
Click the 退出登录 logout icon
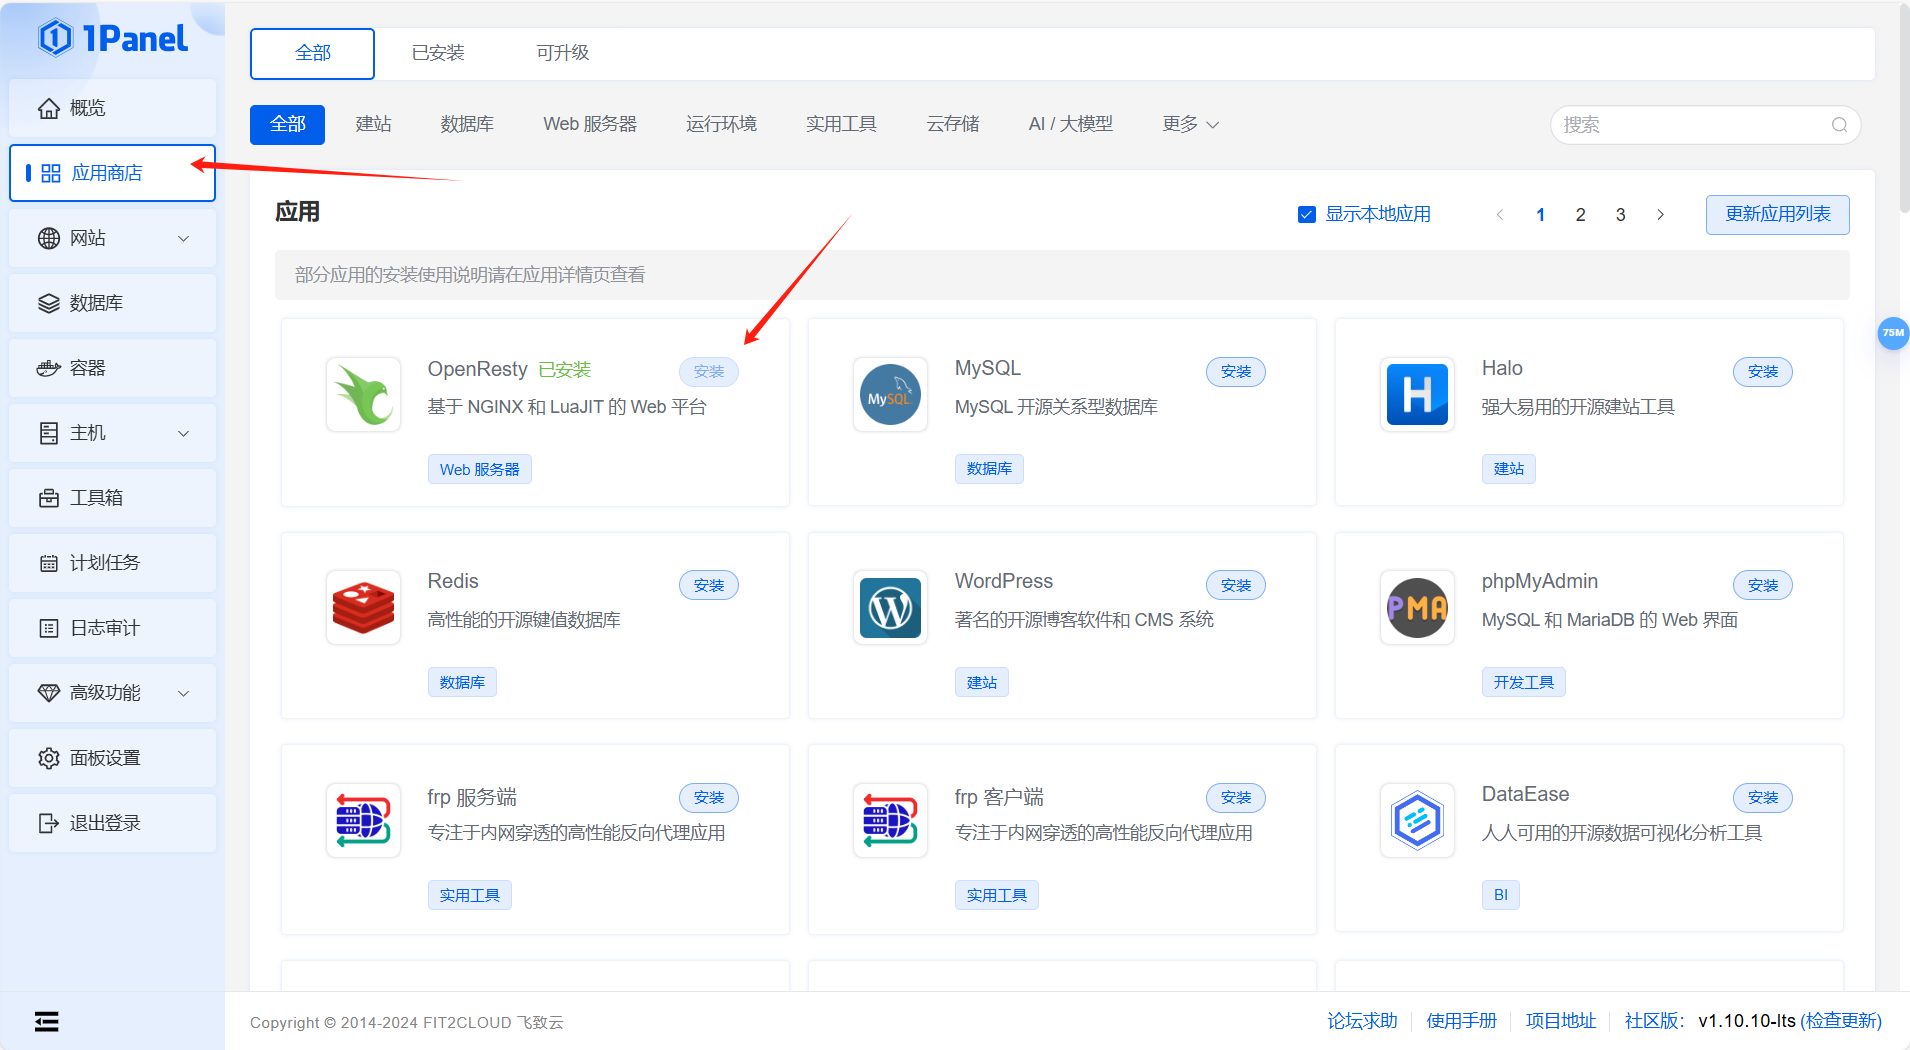coord(48,823)
